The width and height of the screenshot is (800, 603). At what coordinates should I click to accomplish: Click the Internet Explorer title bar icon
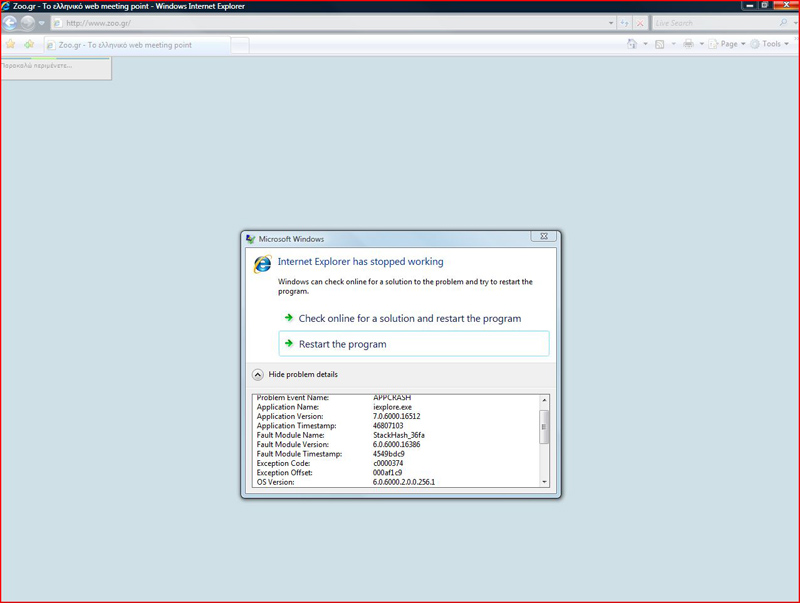[x=6, y=6]
